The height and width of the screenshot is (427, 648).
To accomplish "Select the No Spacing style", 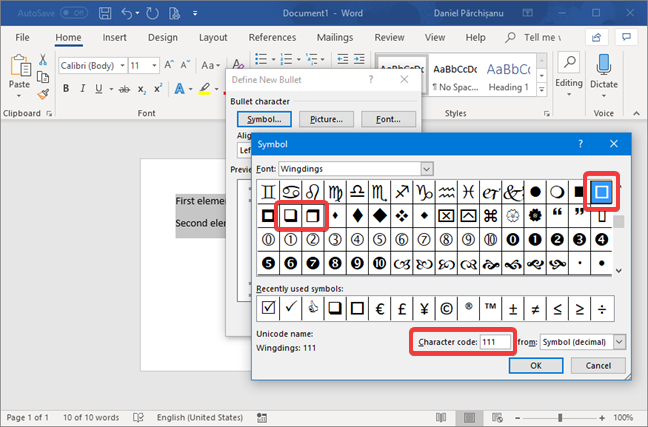I will (x=455, y=76).
